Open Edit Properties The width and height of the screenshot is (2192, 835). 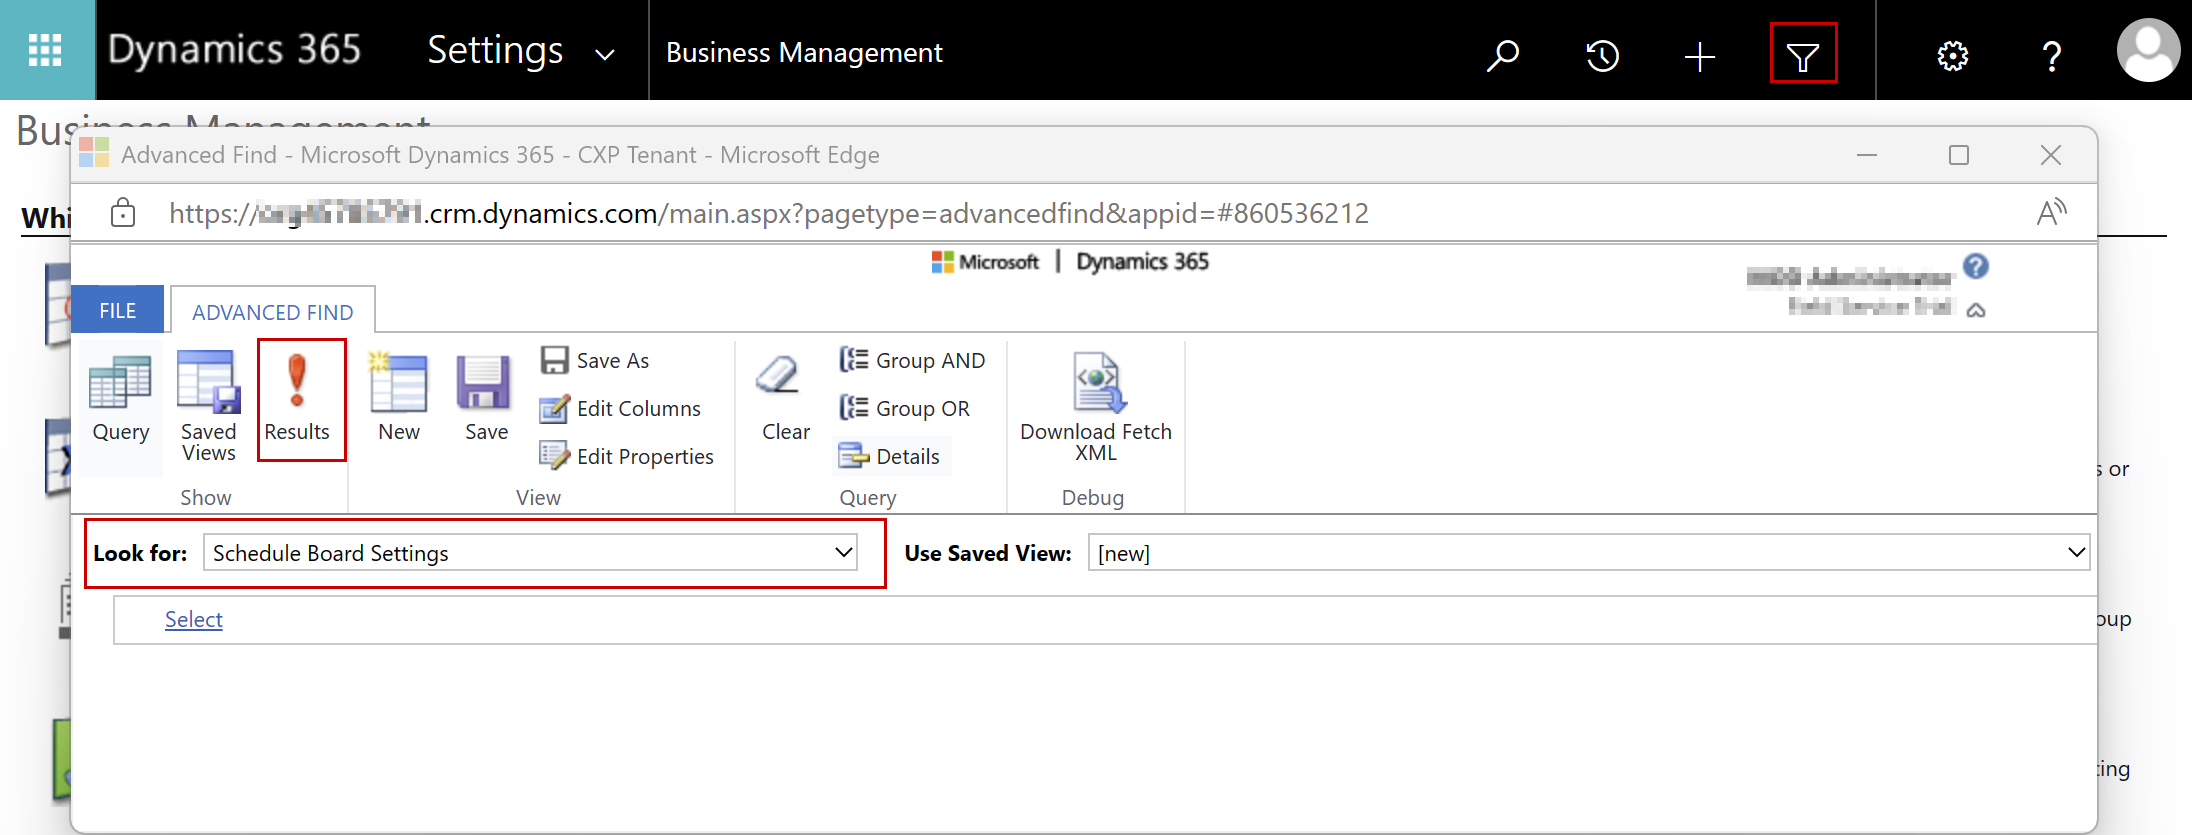627,456
